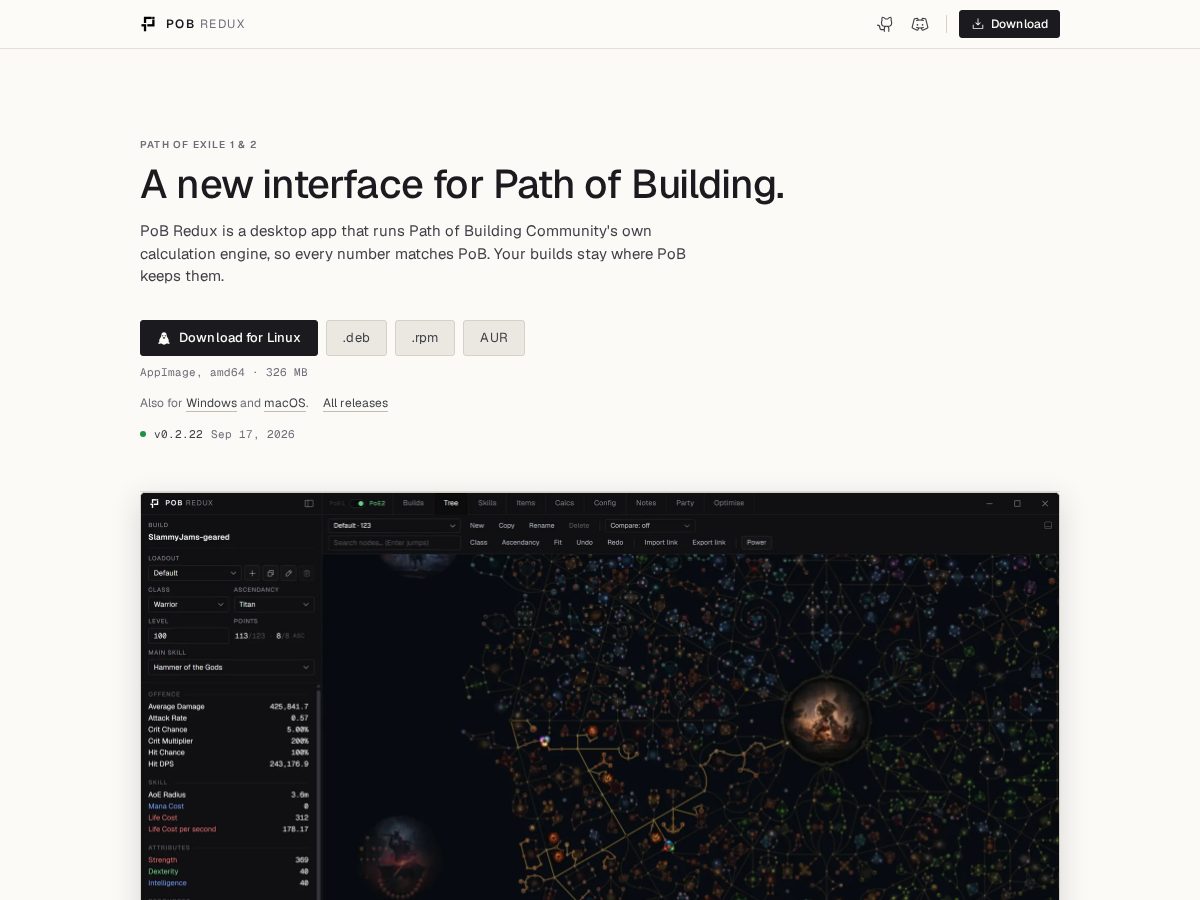This screenshot has width=1200, height=900.
Task: Open the All releases link
Action: click(x=355, y=403)
